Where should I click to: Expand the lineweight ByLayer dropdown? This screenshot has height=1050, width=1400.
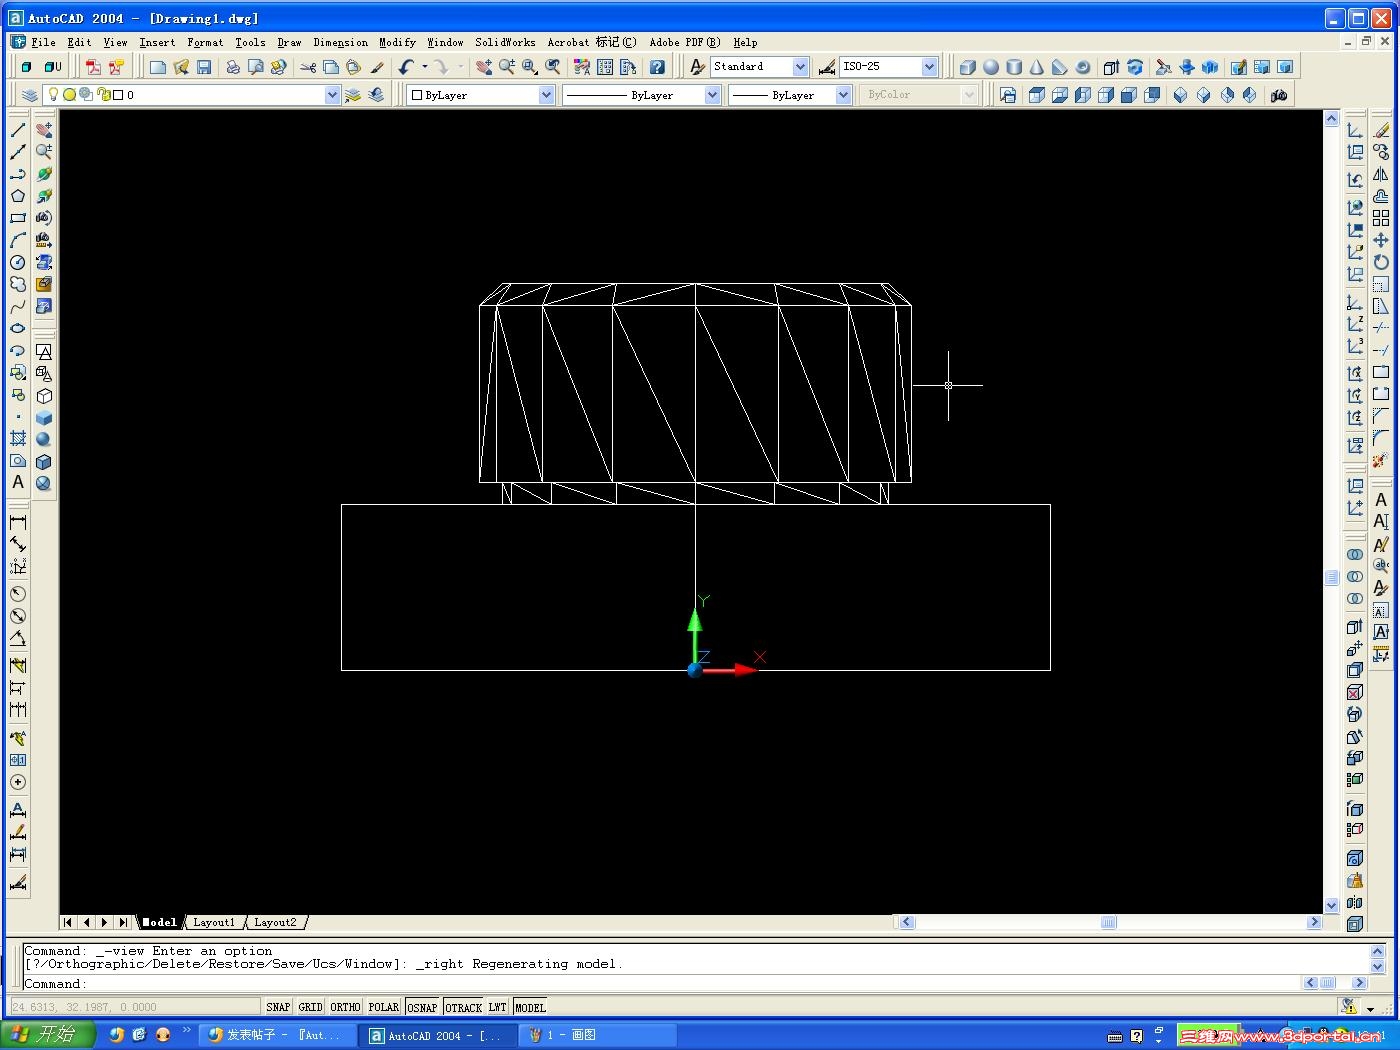(x=843, y=95)
